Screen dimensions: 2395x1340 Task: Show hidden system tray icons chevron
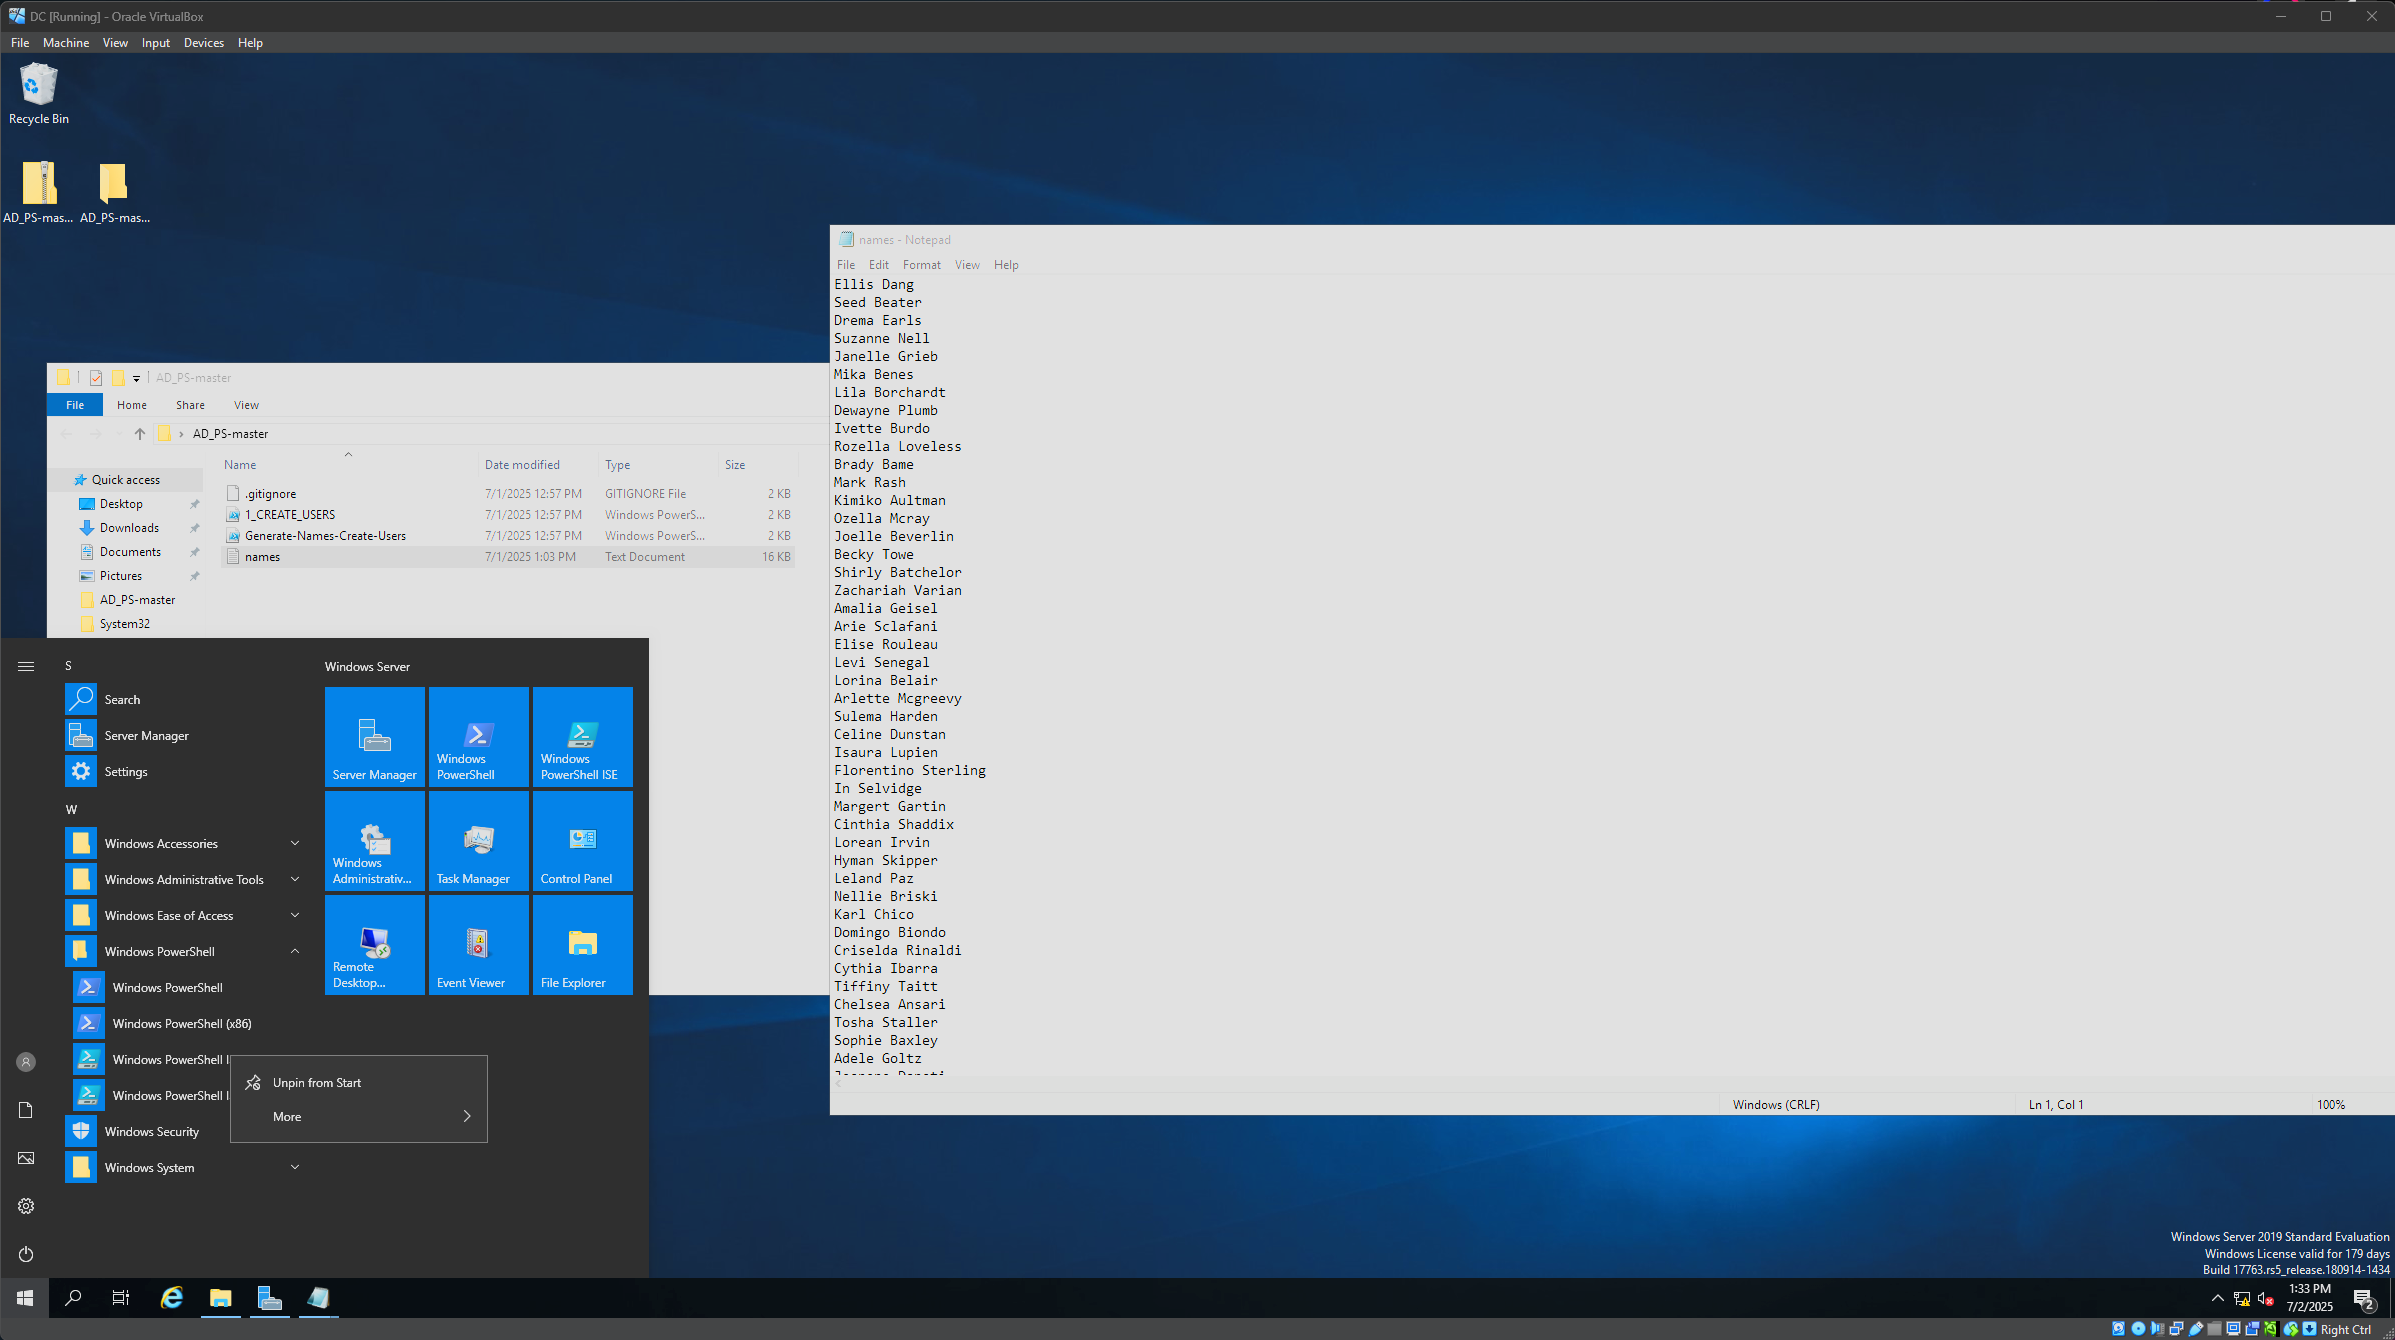(x=2217, y=1298)
